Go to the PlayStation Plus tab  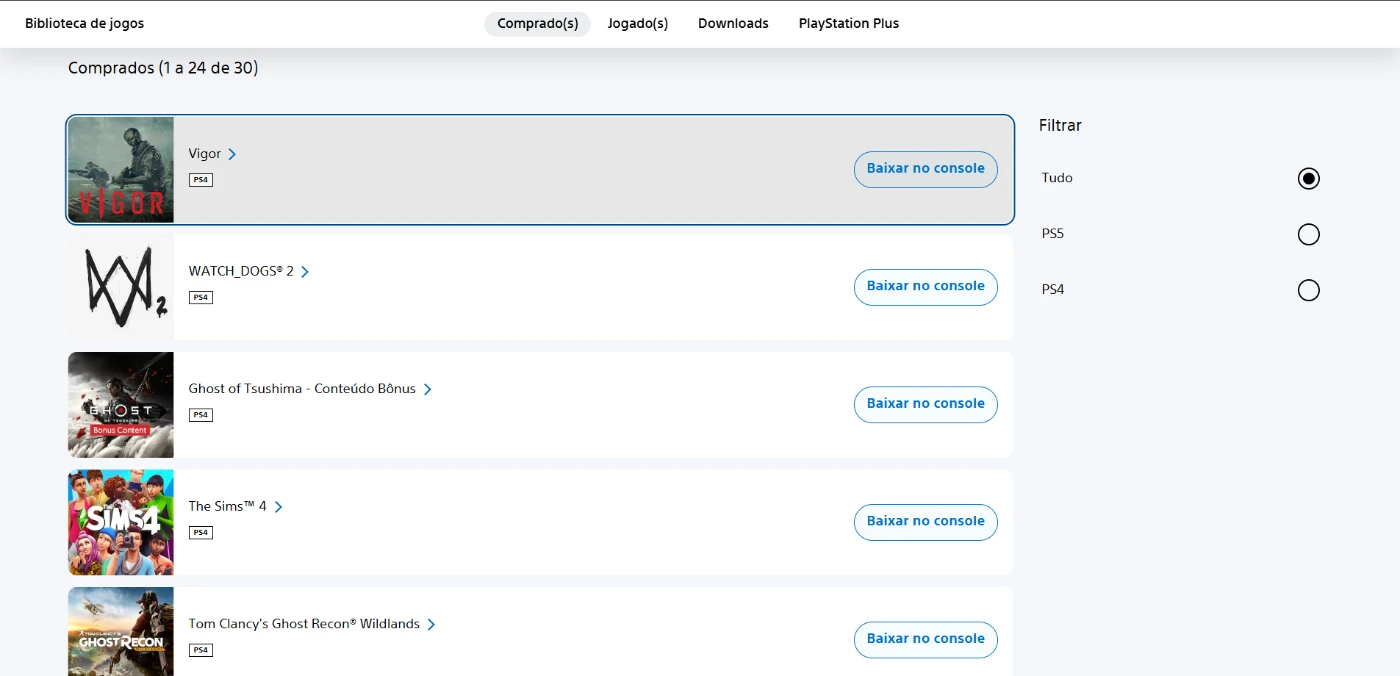click(848, 24)
